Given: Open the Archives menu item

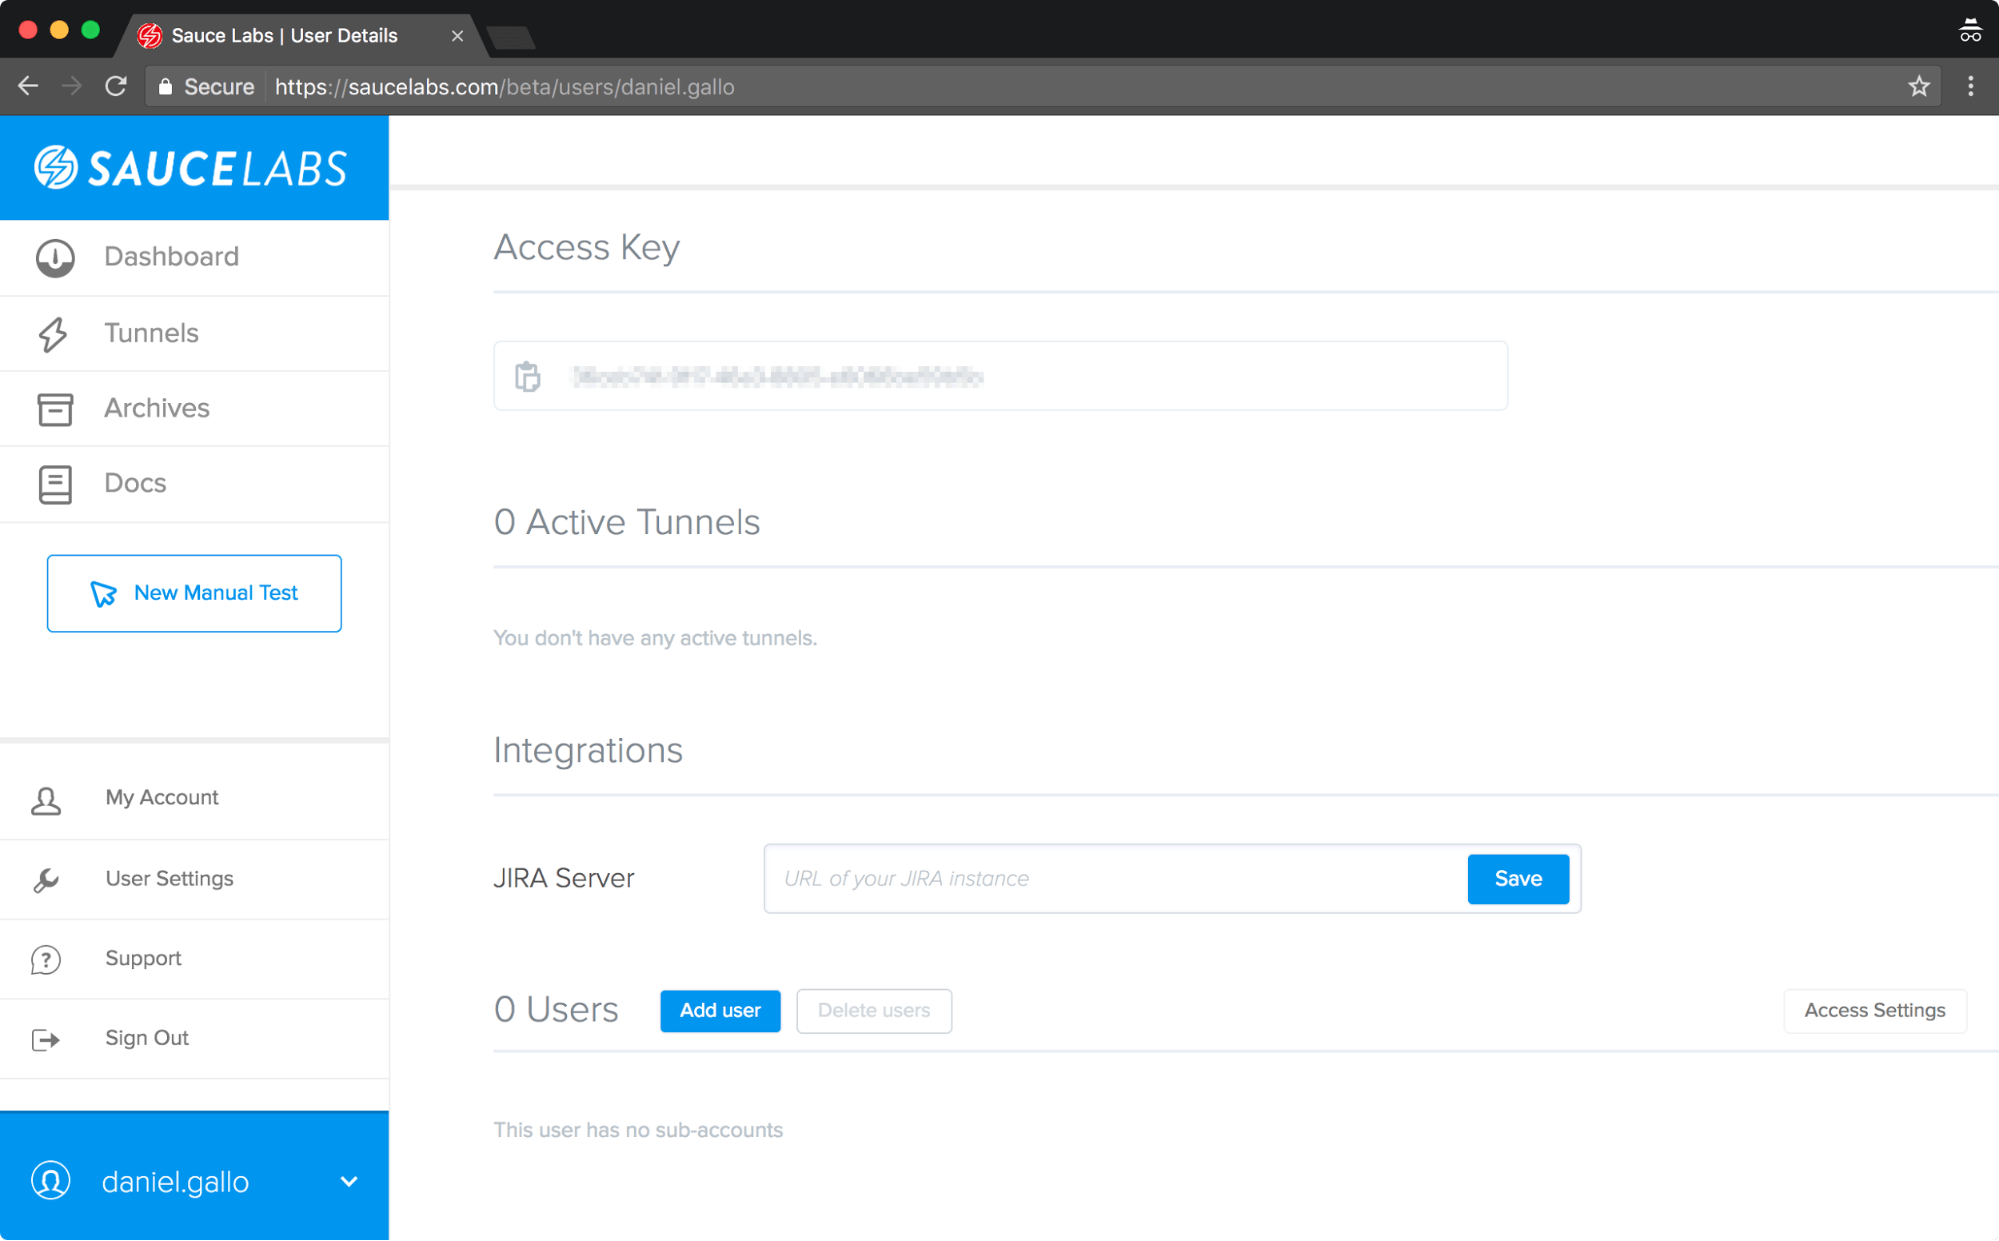Looking at the screenshot, I should pos(194,409).
